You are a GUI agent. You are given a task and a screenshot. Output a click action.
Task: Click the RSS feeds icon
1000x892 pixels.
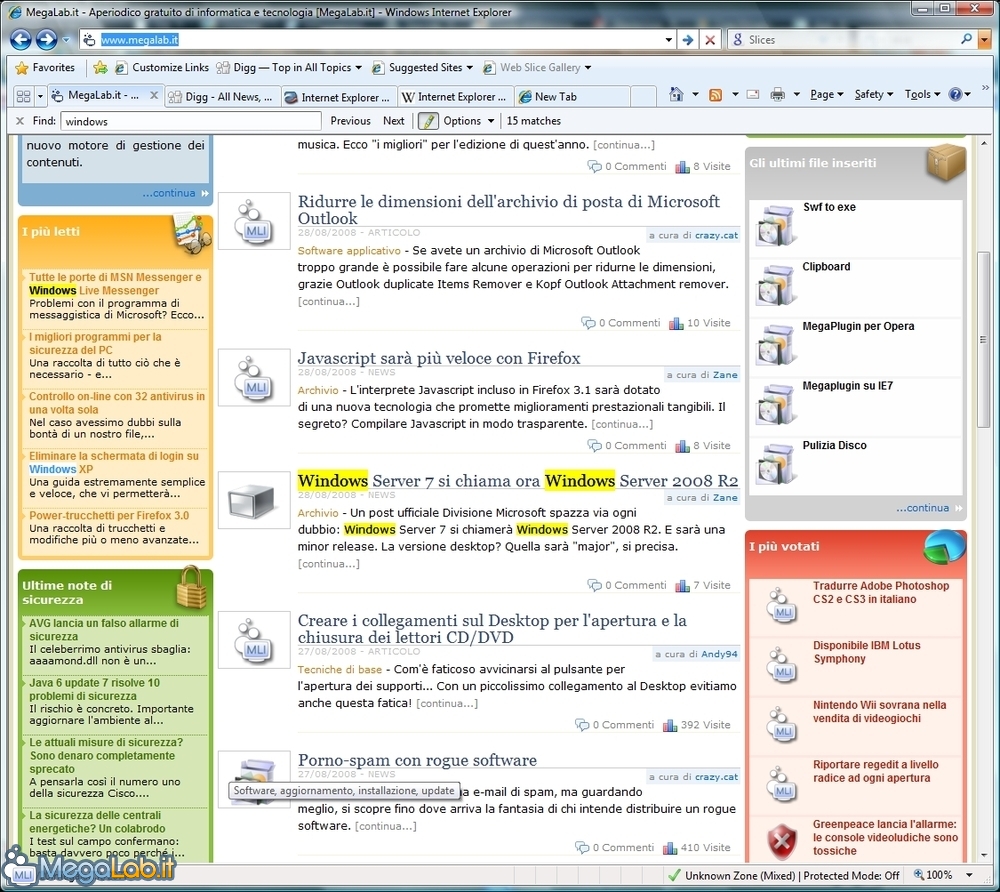[x=715, y=95]
